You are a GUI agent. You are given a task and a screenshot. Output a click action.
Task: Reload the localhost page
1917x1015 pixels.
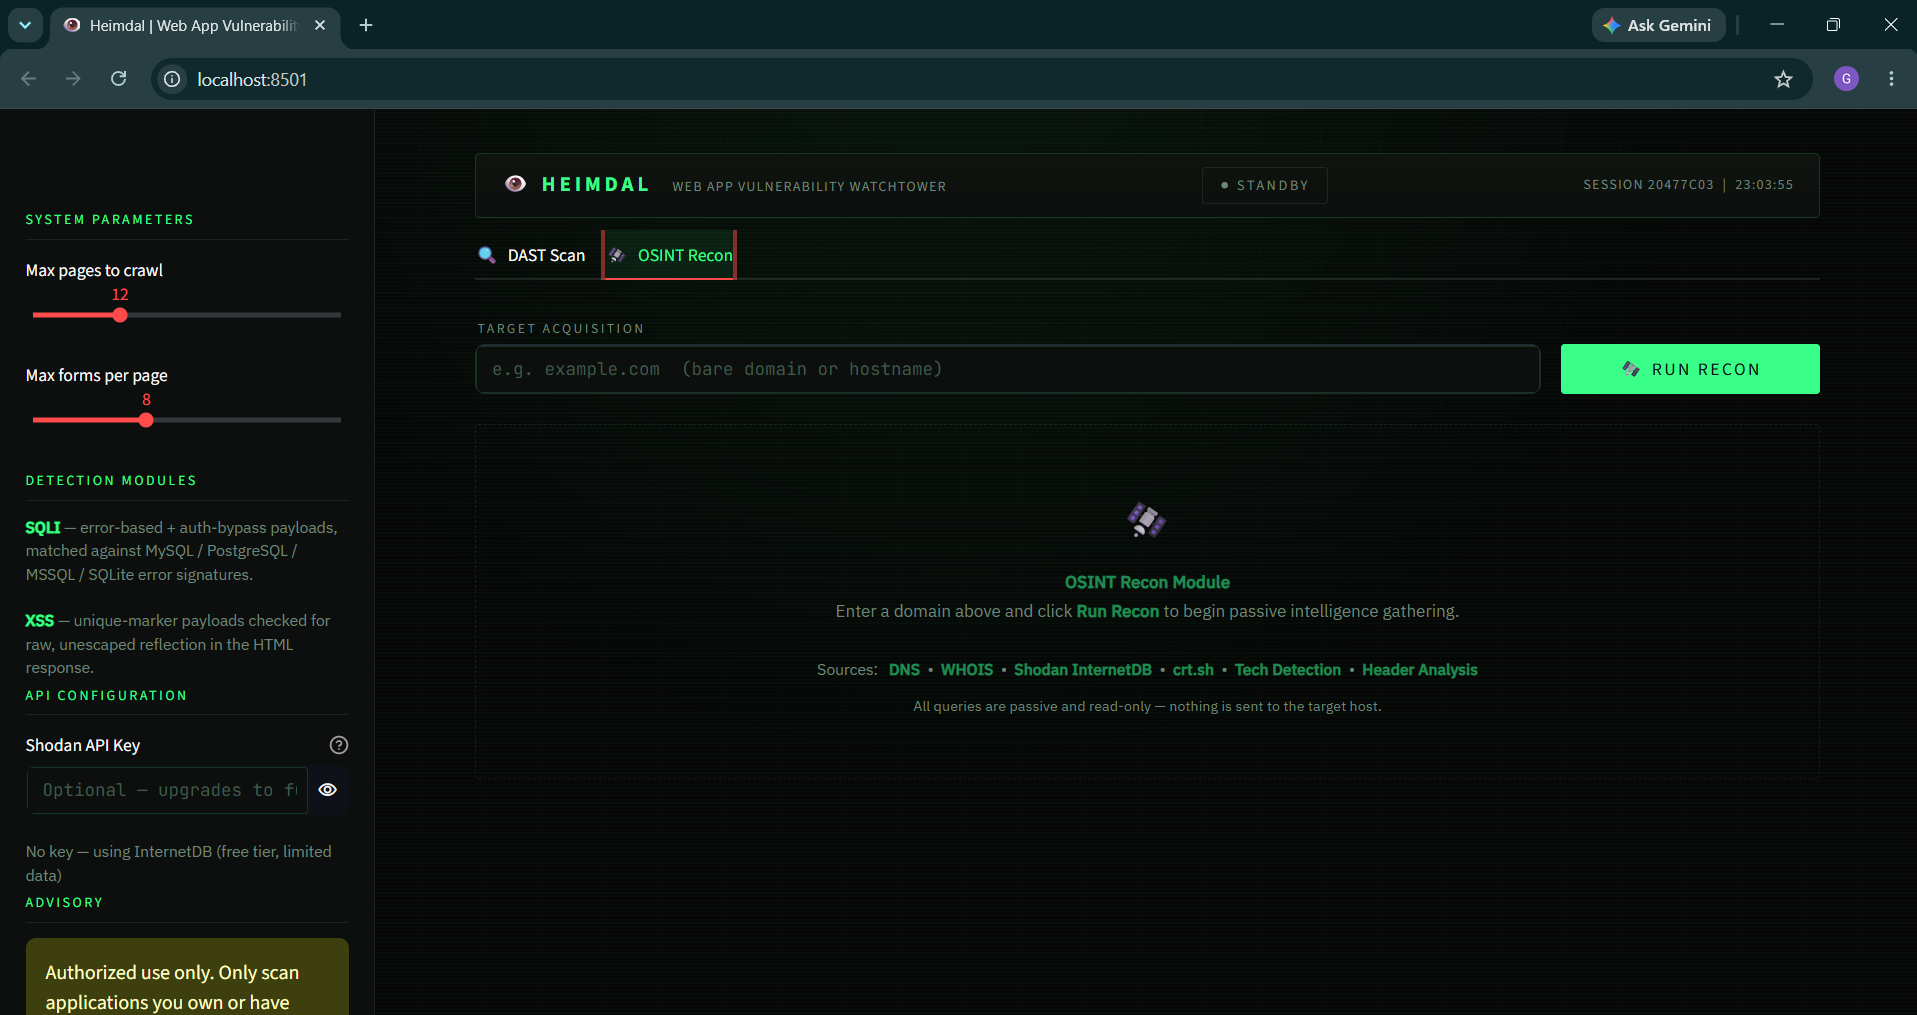(x=118, y=79)
